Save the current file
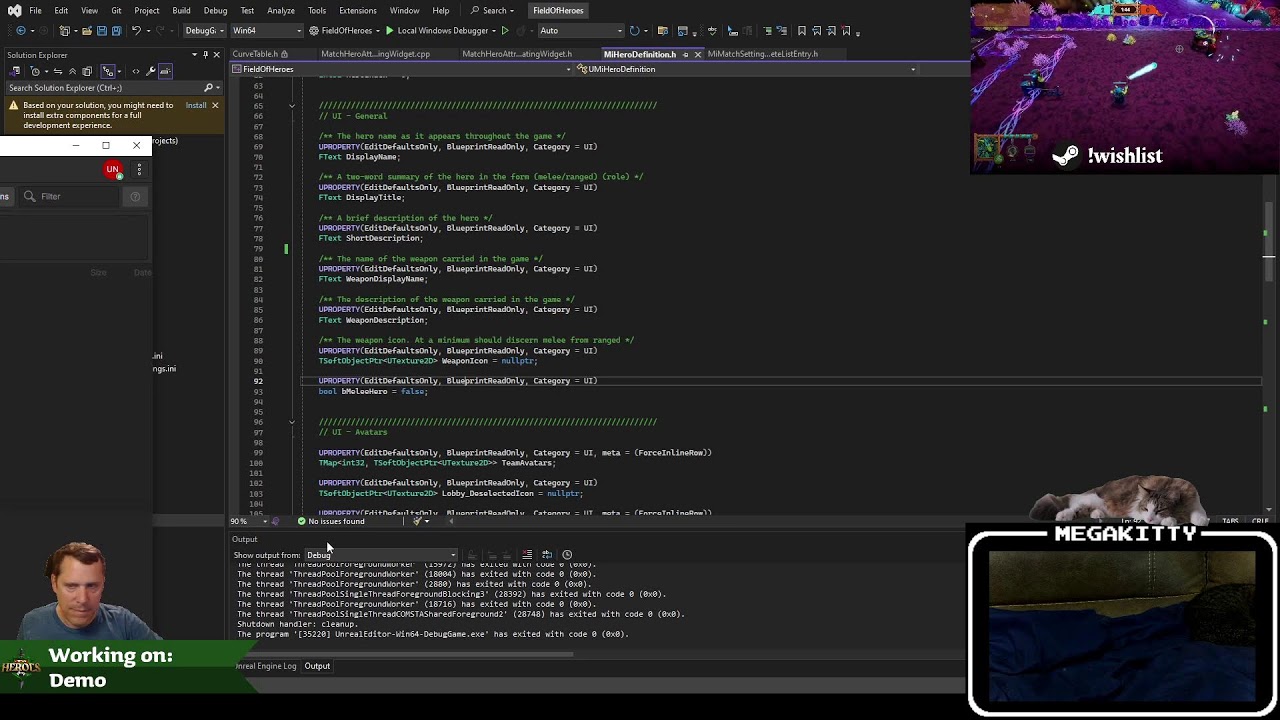The image size is (1280, 720). pos(102,31)
